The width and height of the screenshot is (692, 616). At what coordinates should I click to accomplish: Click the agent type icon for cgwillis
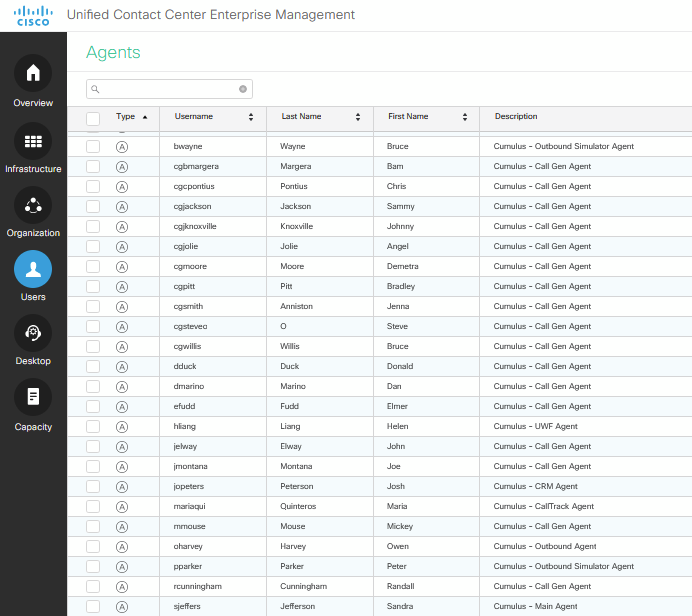122,347
